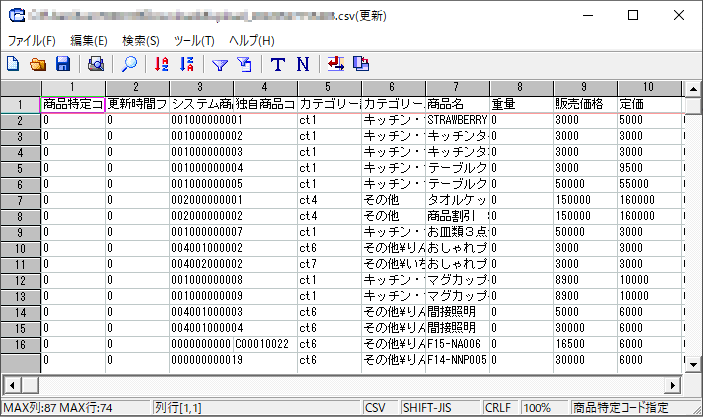Open the 編集(E) menu
The image size is (703, 417).
[89, 41]
